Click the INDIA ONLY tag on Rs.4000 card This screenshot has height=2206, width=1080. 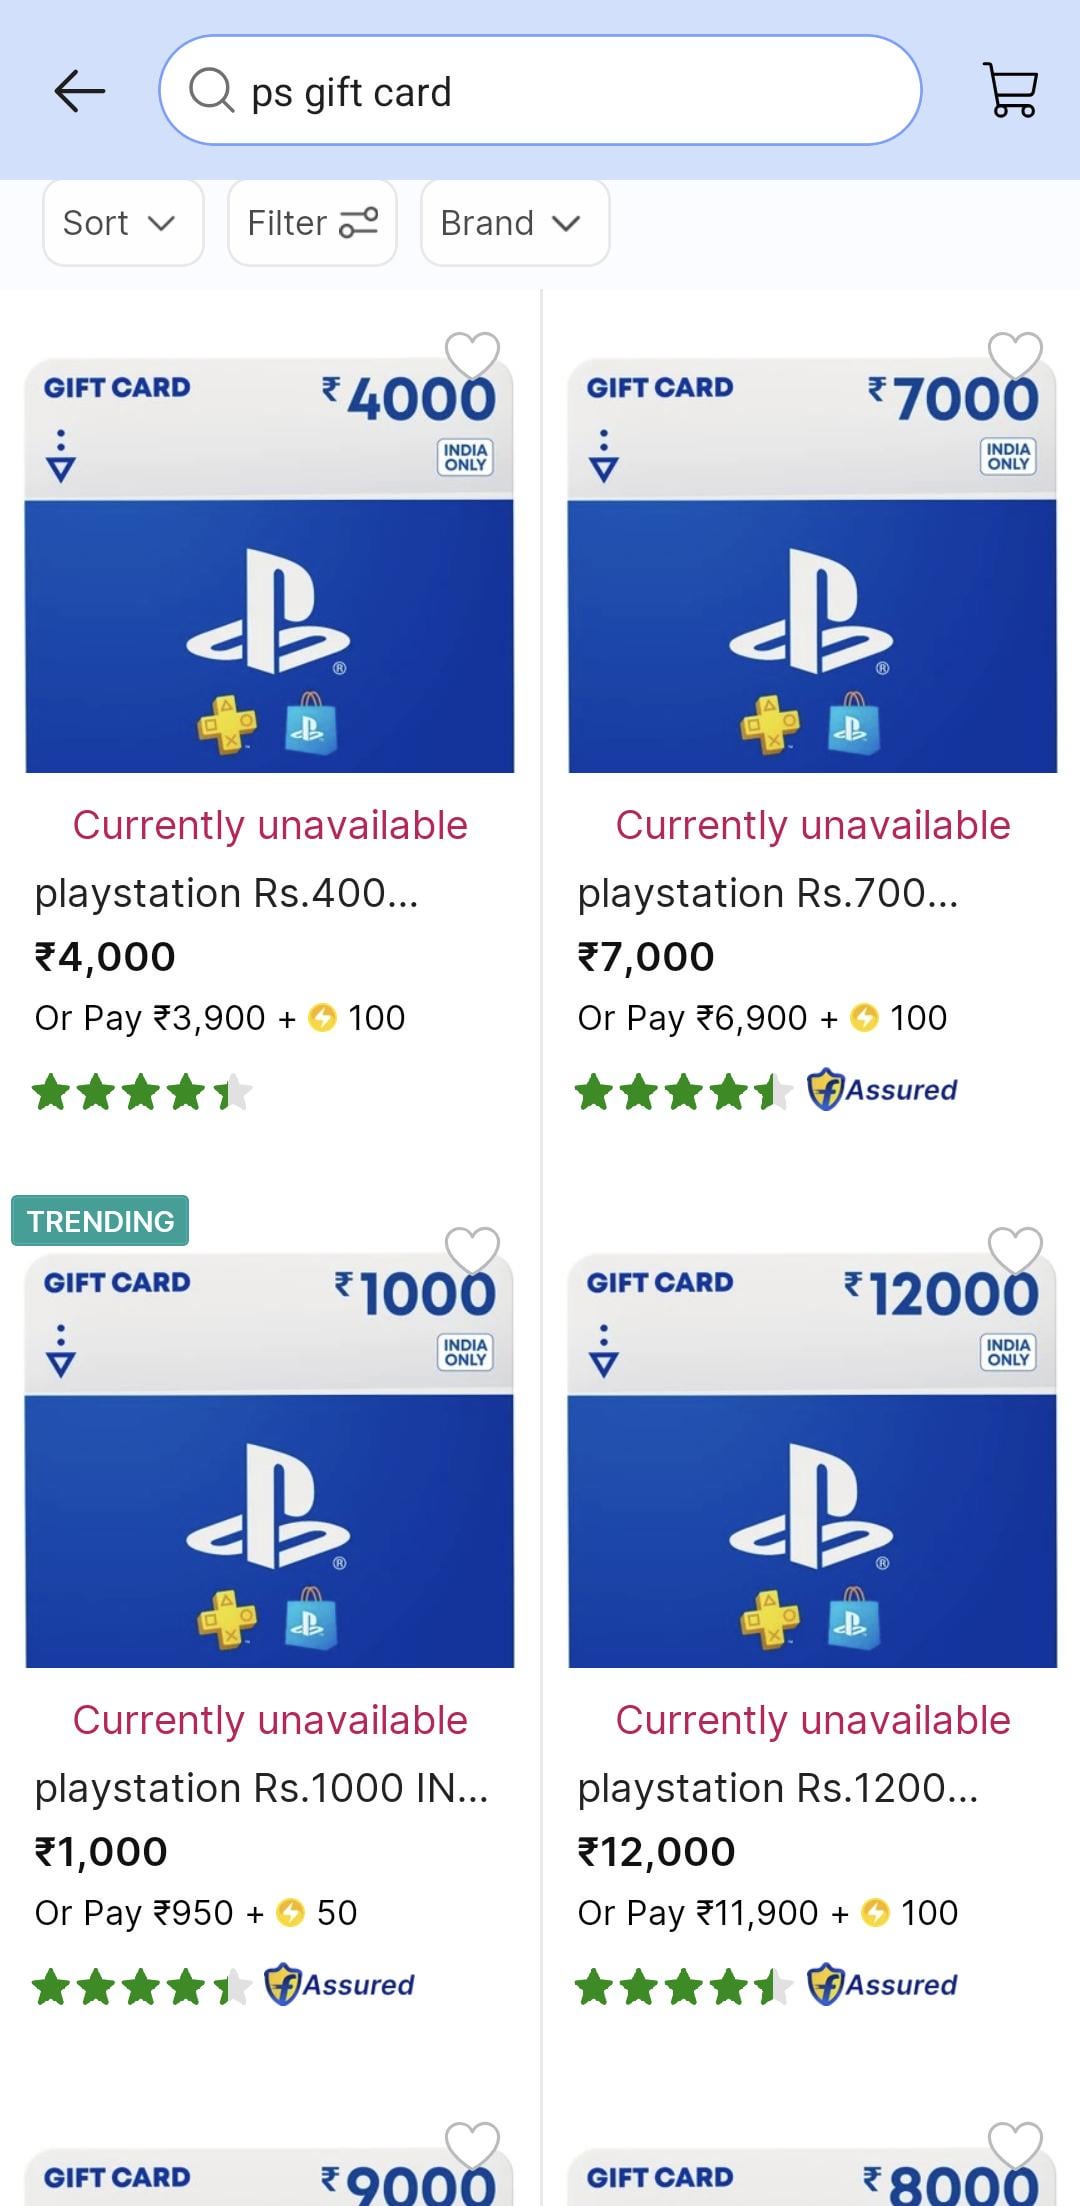click(466, 456)
